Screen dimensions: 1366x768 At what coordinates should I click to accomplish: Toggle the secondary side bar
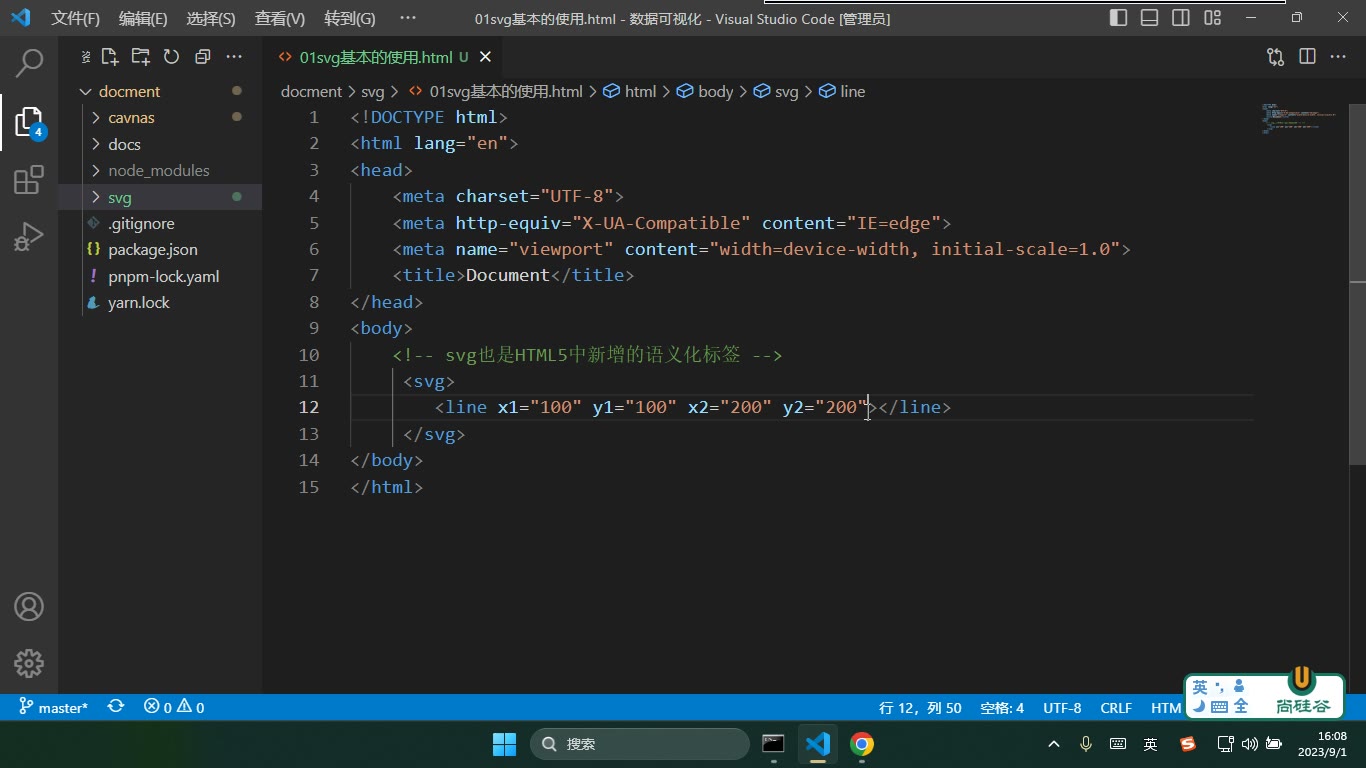pos(1181,18)
